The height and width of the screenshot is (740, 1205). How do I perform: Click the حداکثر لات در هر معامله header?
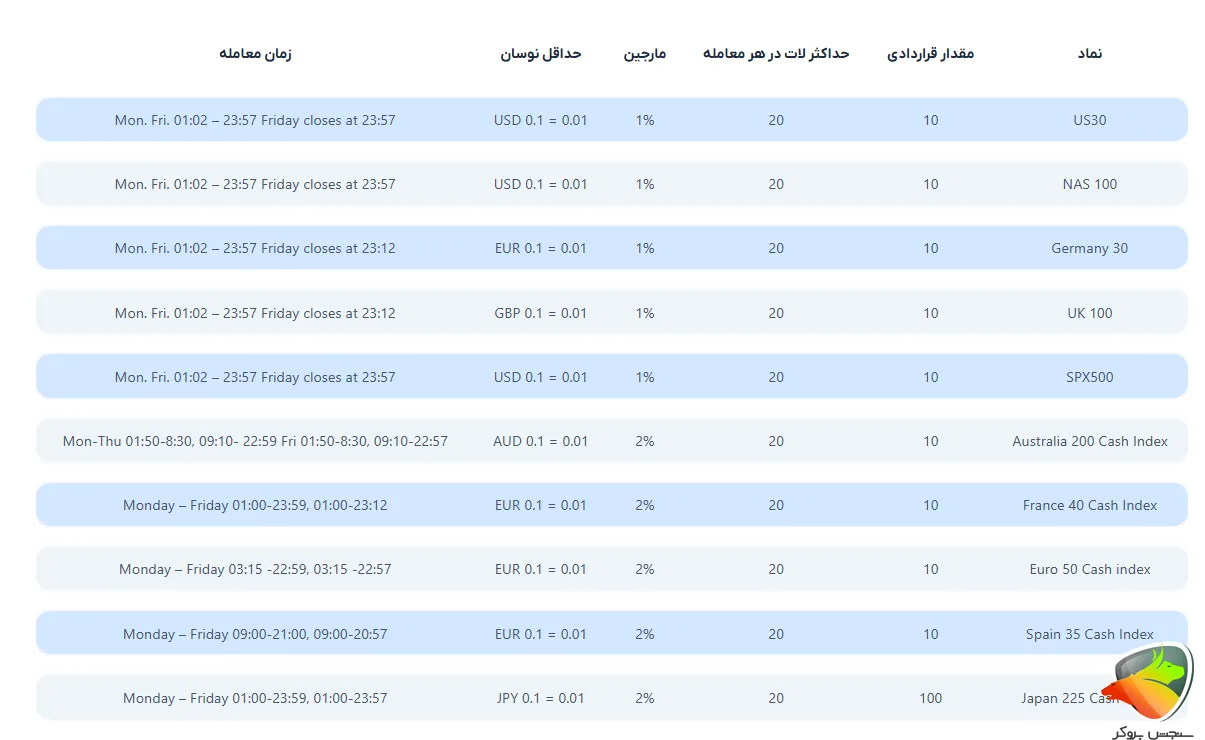[x=776, y=54]
